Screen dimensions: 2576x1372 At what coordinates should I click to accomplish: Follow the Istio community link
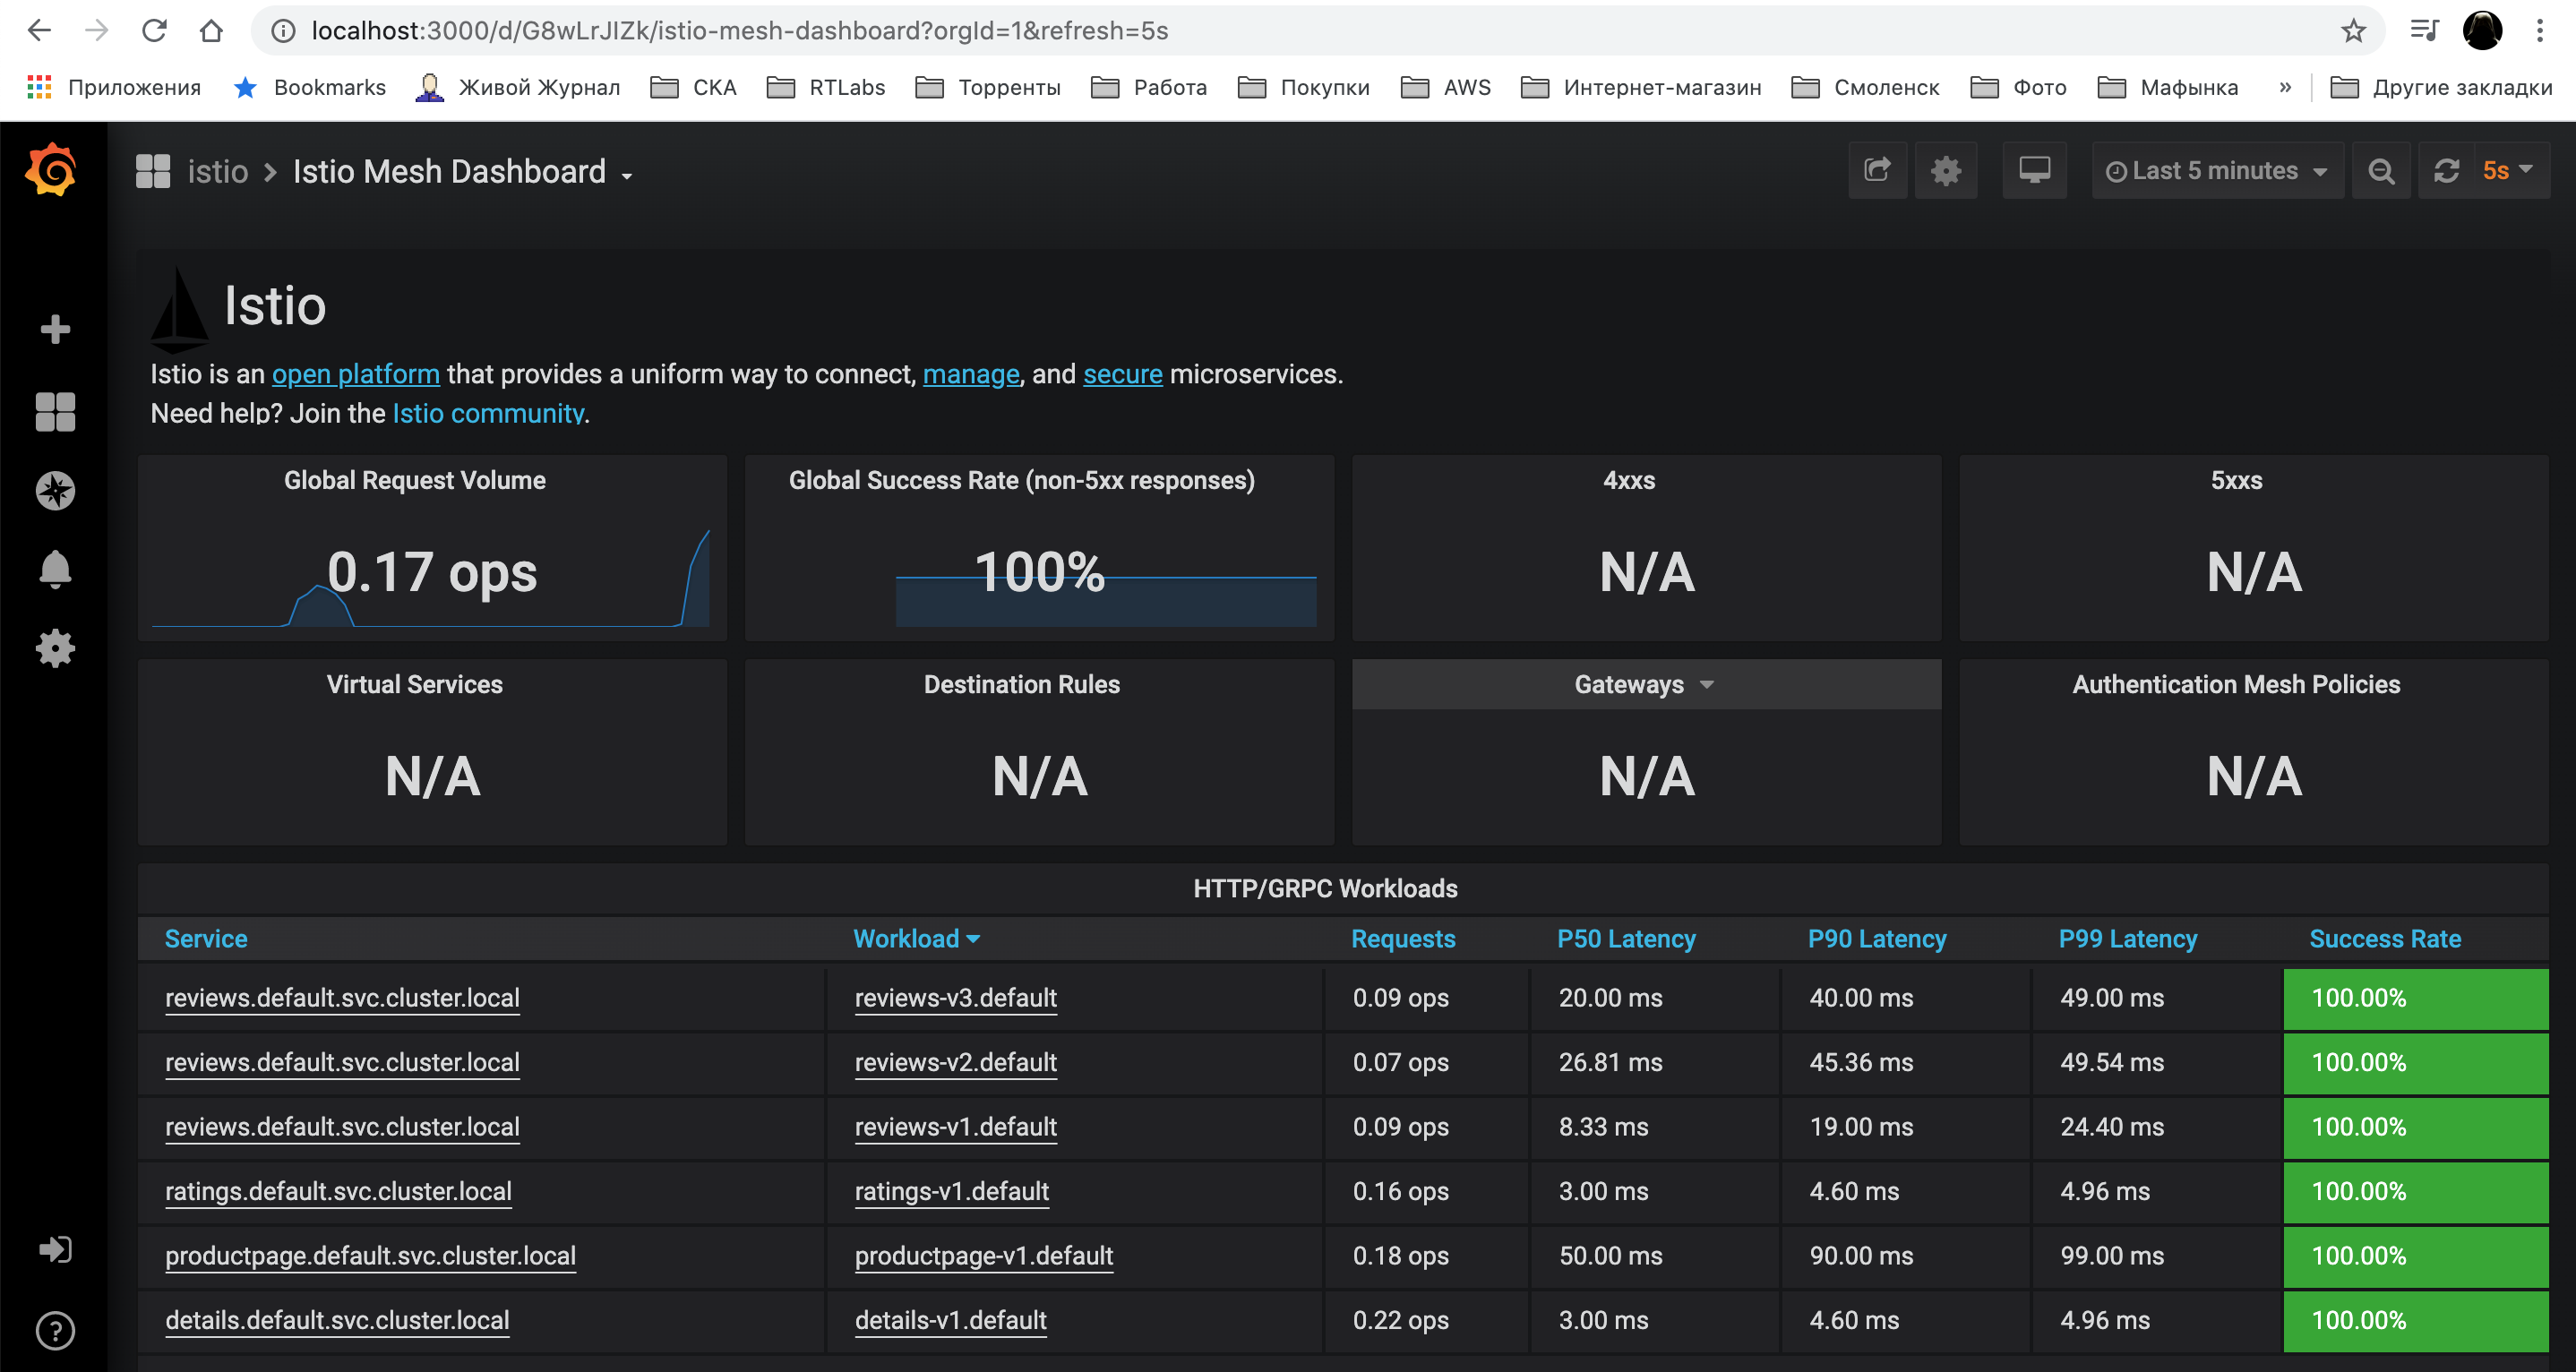pyautogui.click(x=487, y=412)
